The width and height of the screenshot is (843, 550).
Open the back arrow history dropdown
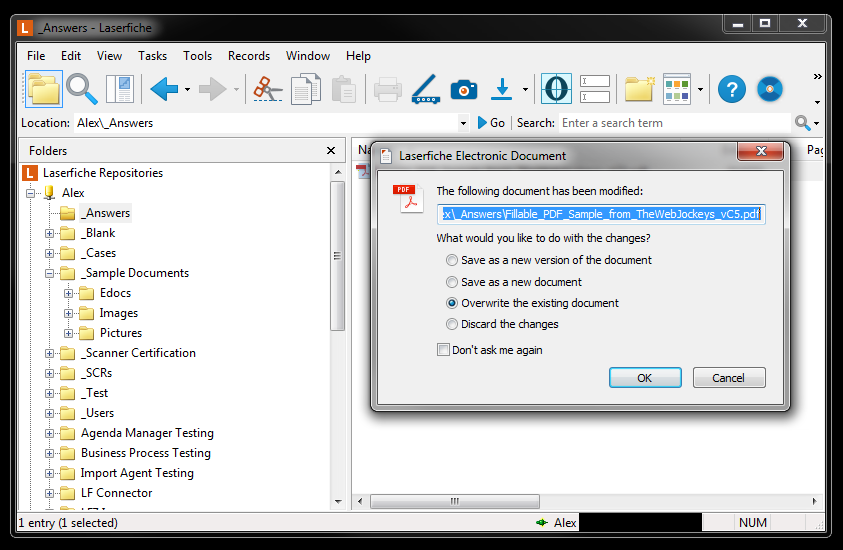187,89
